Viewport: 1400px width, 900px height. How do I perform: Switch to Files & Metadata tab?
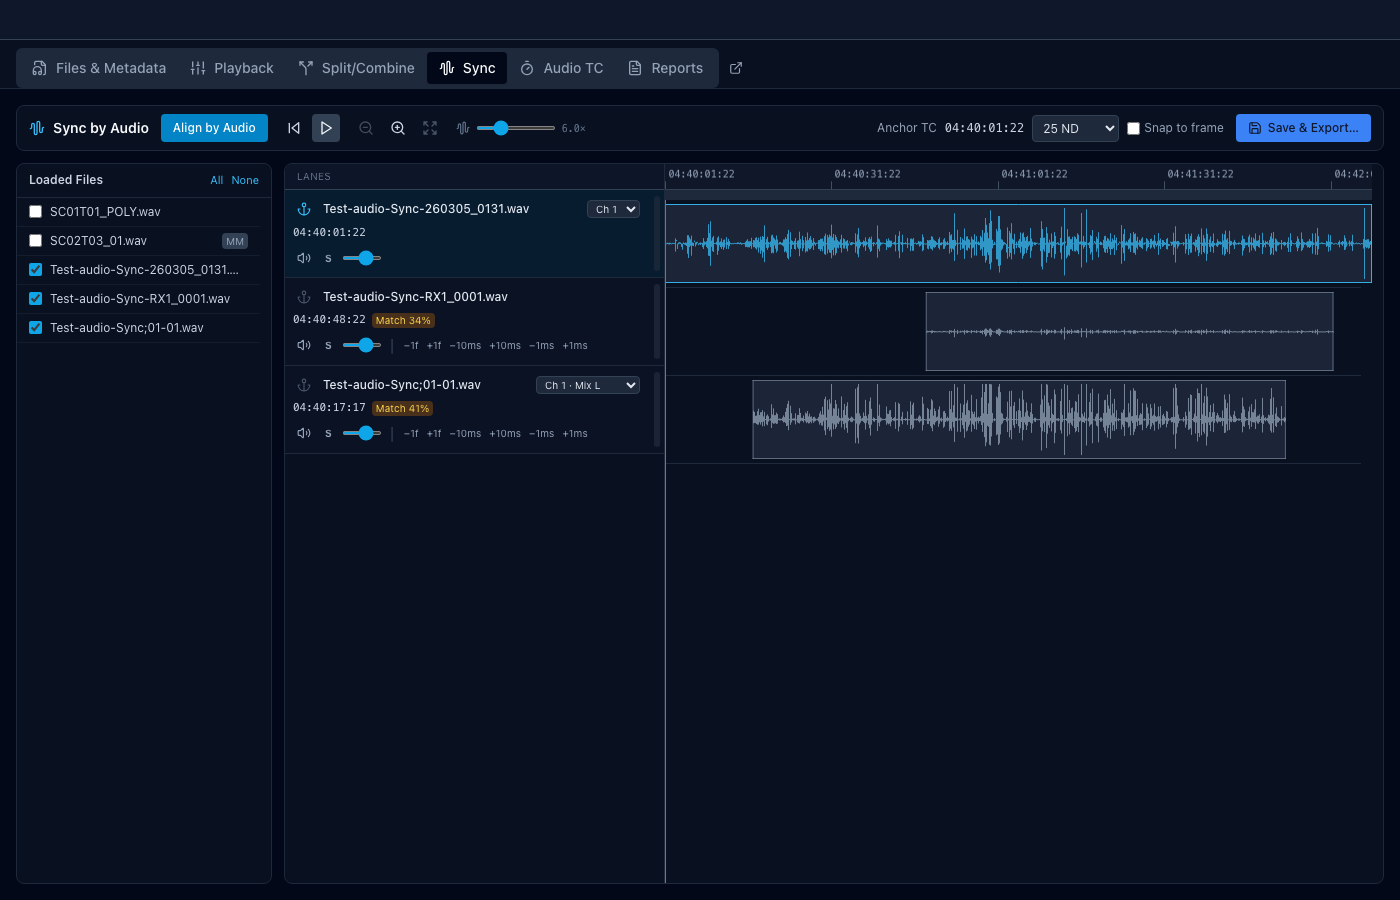[x=99, y=68]
